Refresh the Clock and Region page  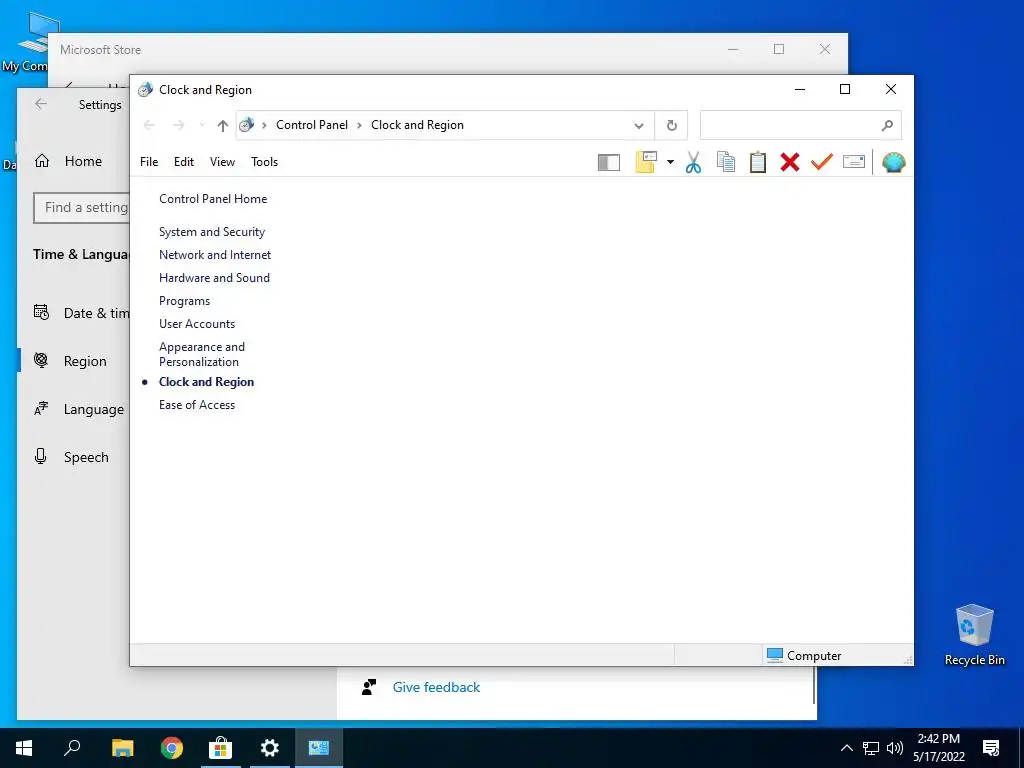click(x=671, y=125)
